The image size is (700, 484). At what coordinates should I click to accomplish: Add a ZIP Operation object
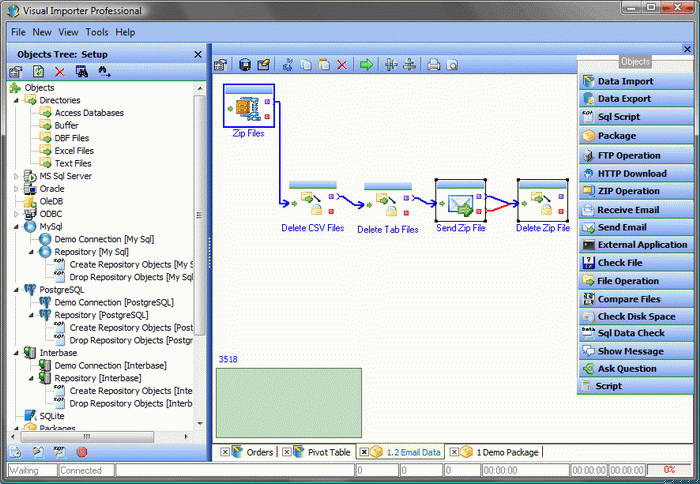[x=636, y=191]
